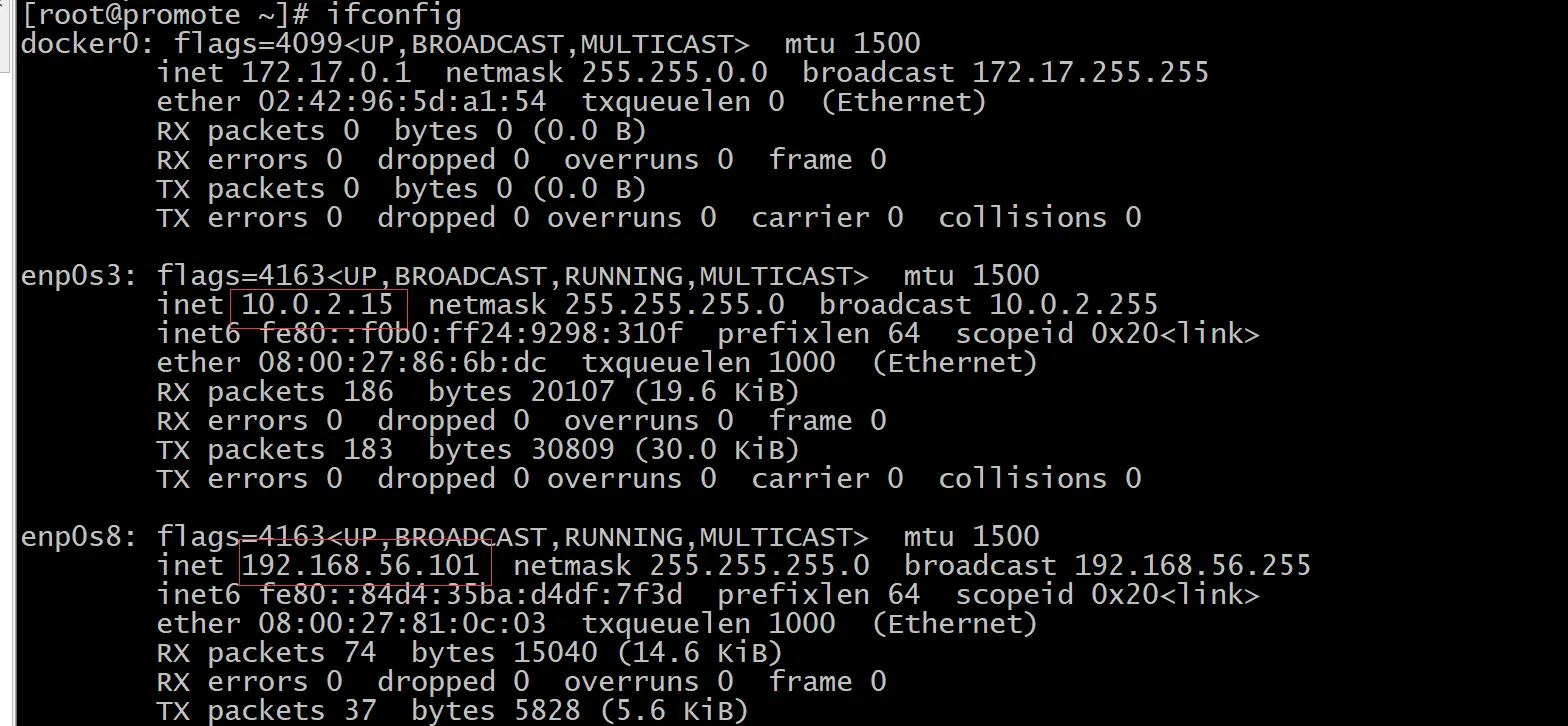The height and width of the screenshot is (726, 1568).
Task: Click the 20107 bytes received value
Action: coord(573,391)
